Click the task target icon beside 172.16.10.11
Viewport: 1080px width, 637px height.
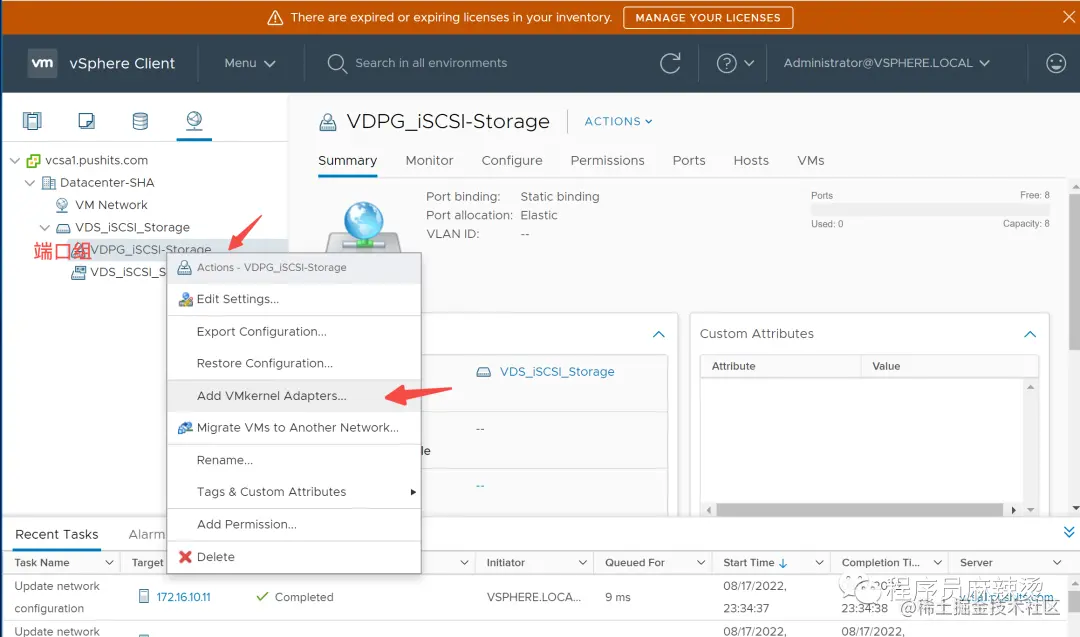[x=143, y=596]
